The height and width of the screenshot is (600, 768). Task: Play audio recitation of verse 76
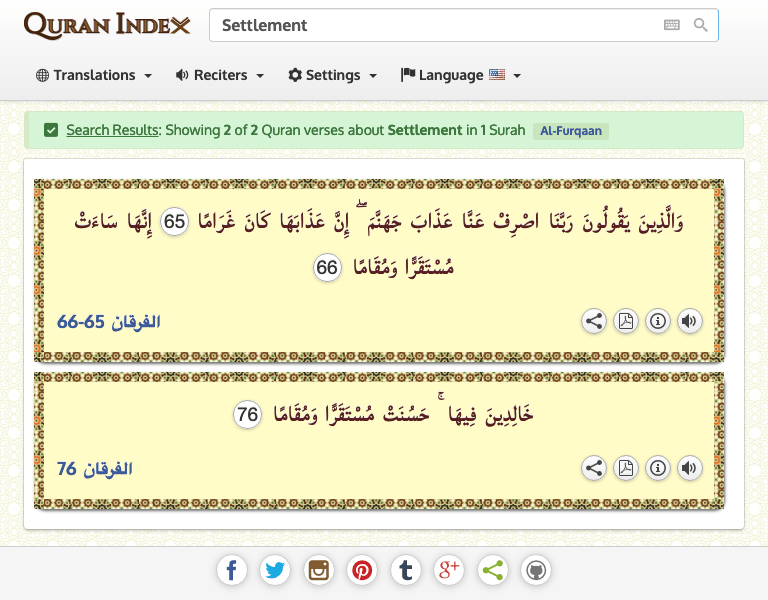(689, 467)
